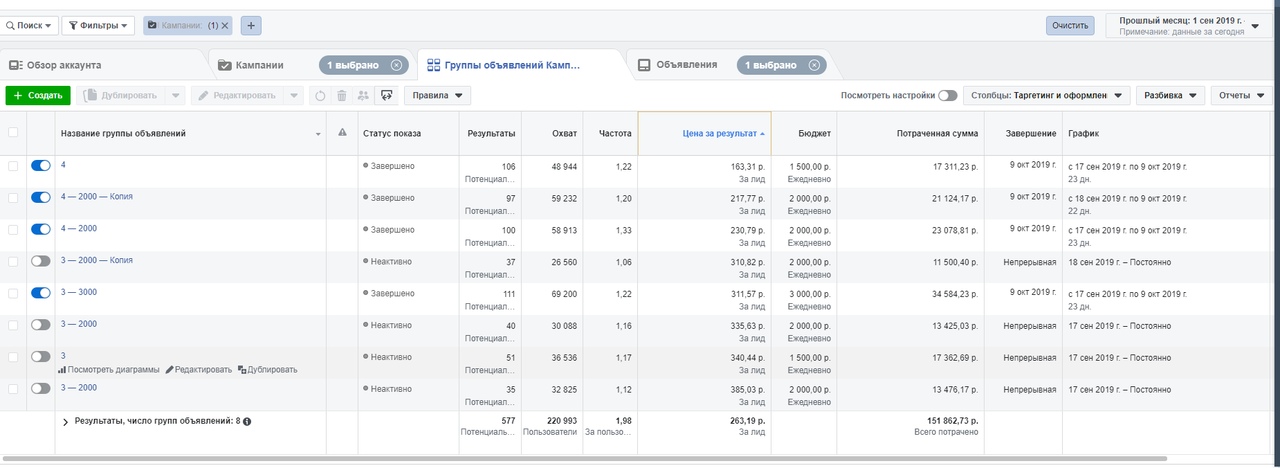The height and width of the screenshot is (468, 1280).
Task: Click the Очистить button
Action: click(x=1070, y=25)
